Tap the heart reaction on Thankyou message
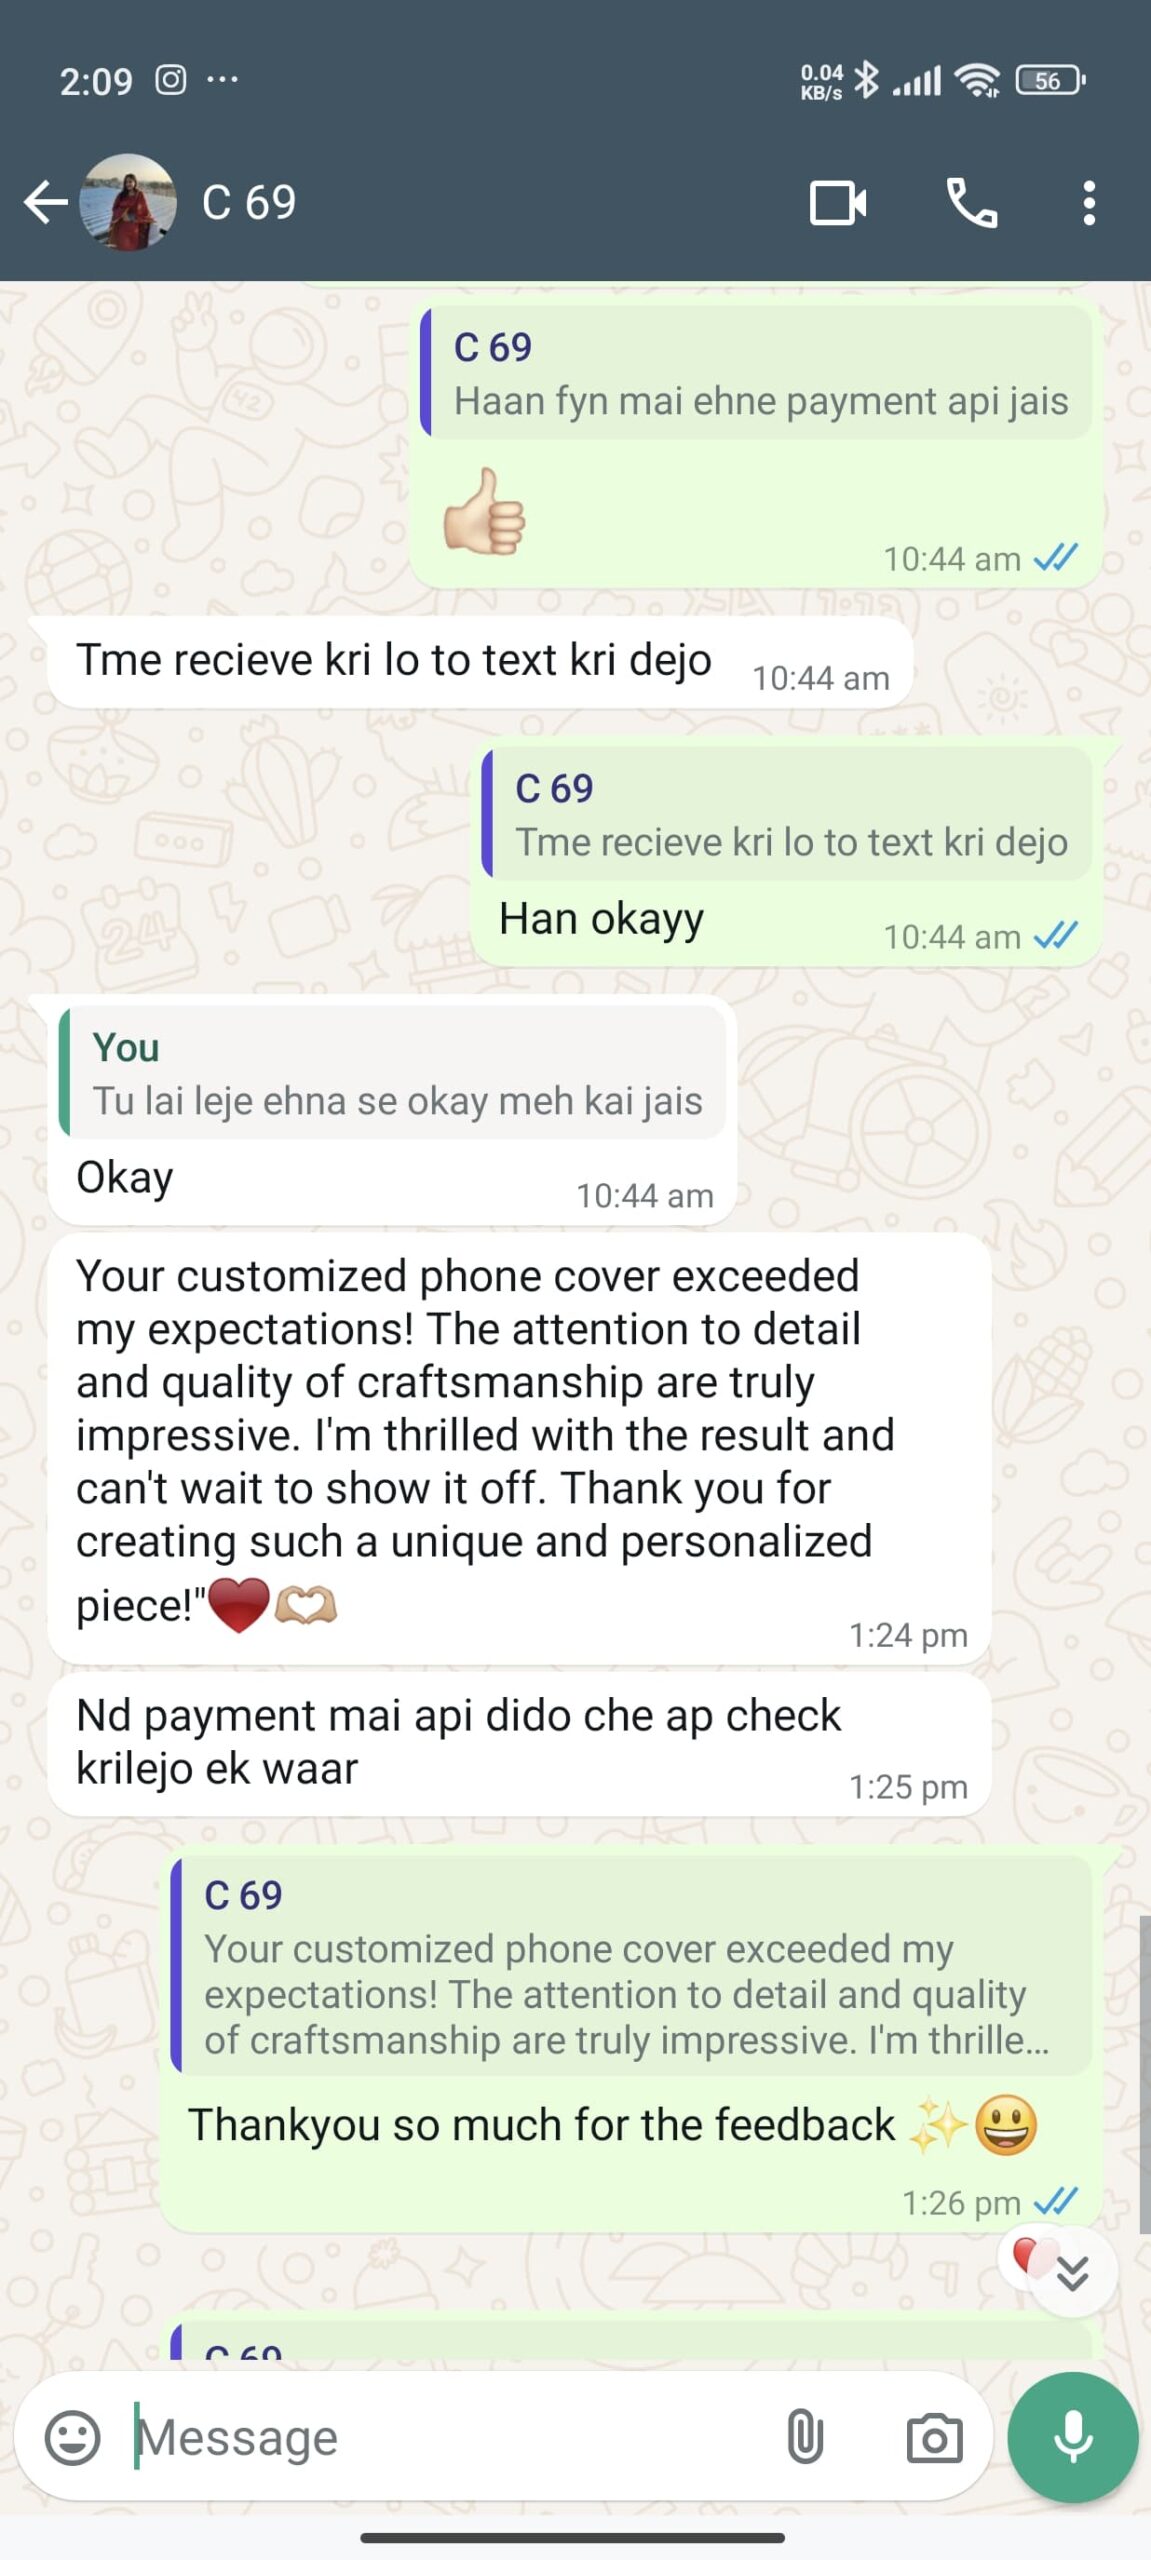Image resolution: width=1151 pixels, height=2560 pixels. (x=1025, y=2256)
